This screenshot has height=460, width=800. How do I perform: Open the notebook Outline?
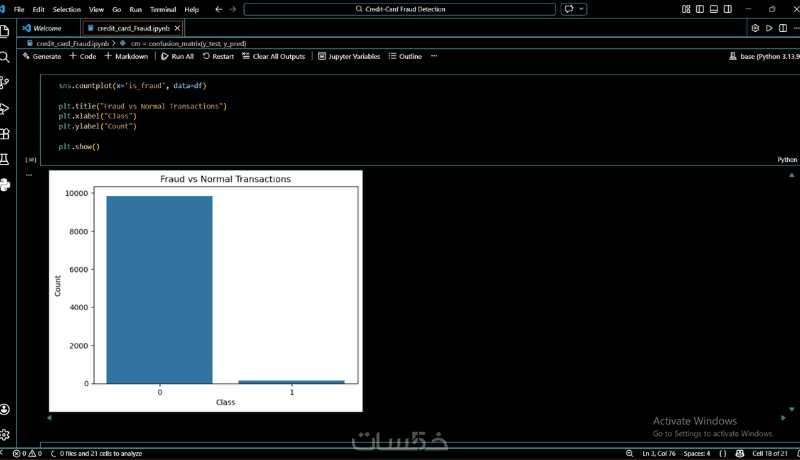click(405, 56)
